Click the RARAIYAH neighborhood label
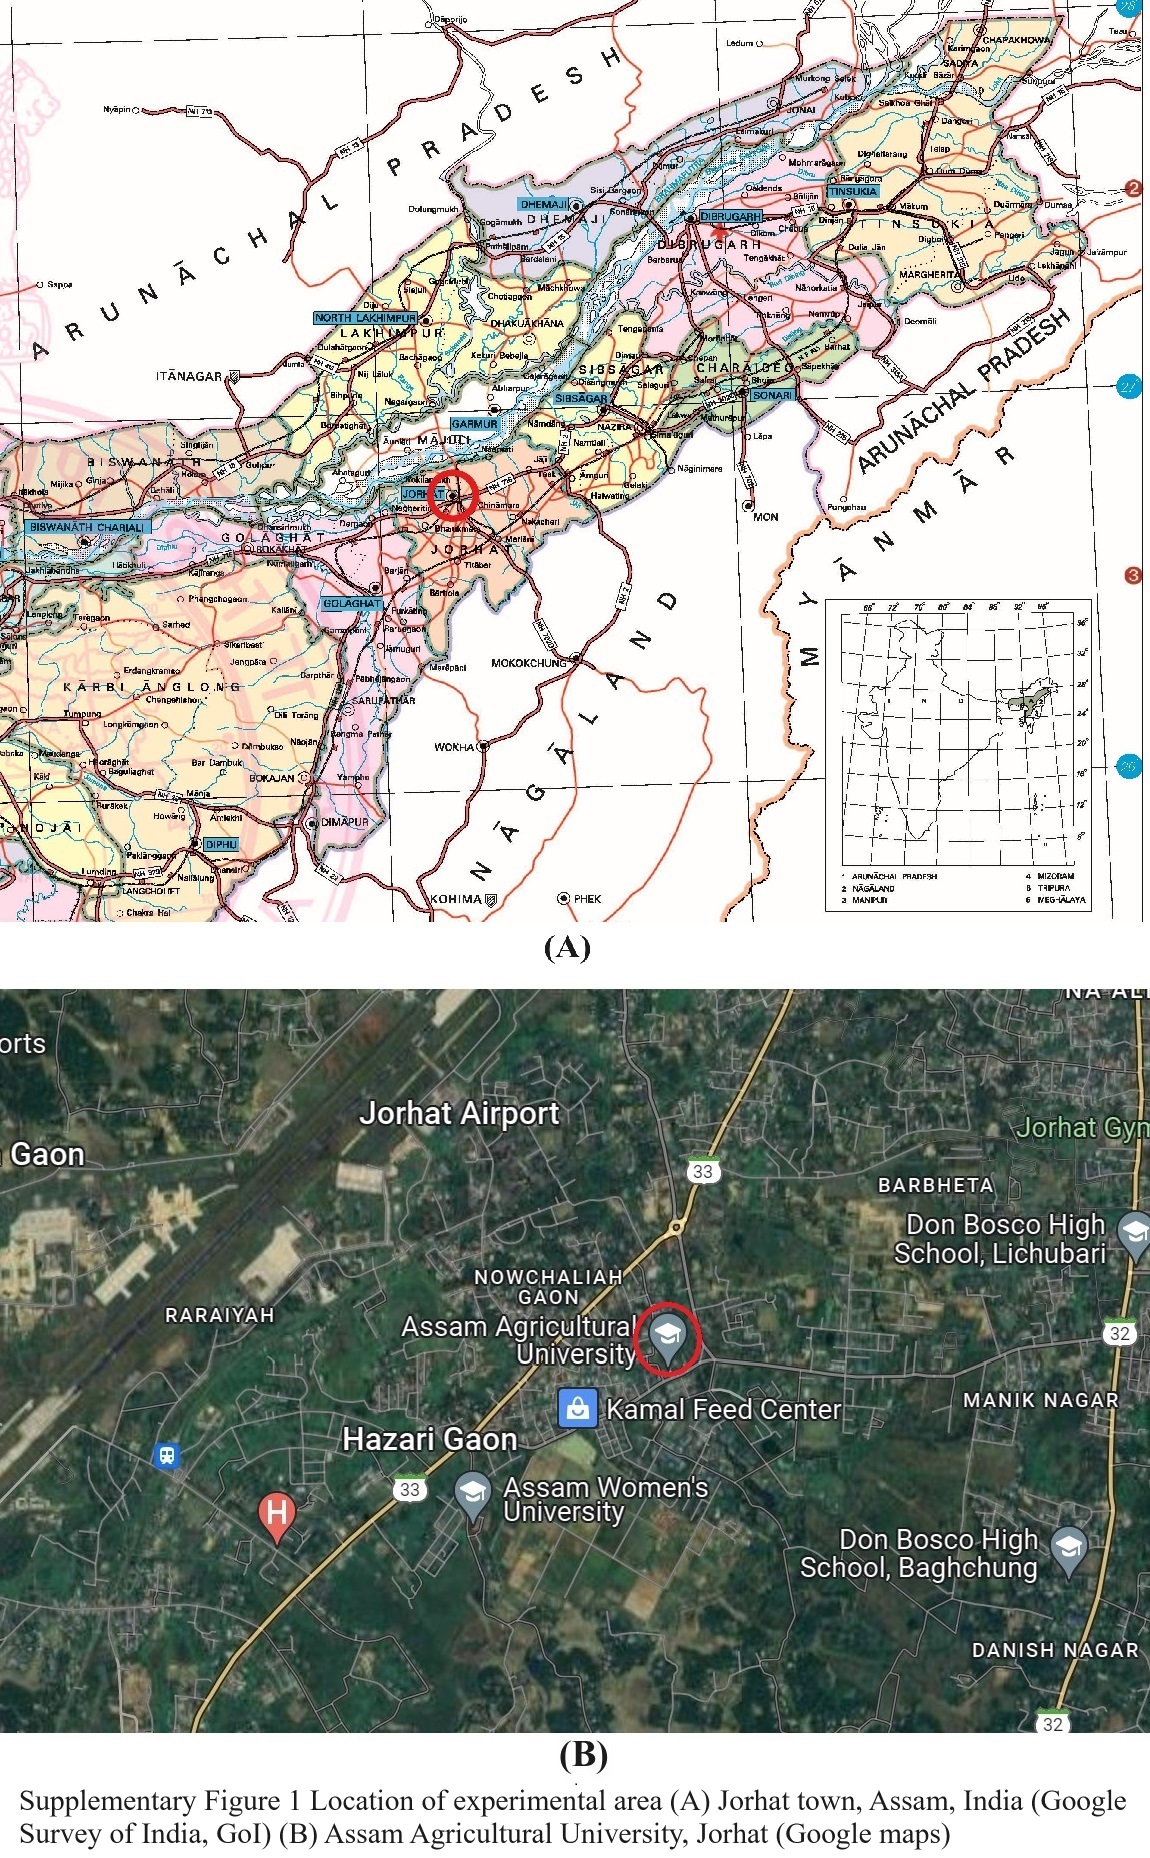The image size is (1150, 1858). click(x=219, y=1315)
